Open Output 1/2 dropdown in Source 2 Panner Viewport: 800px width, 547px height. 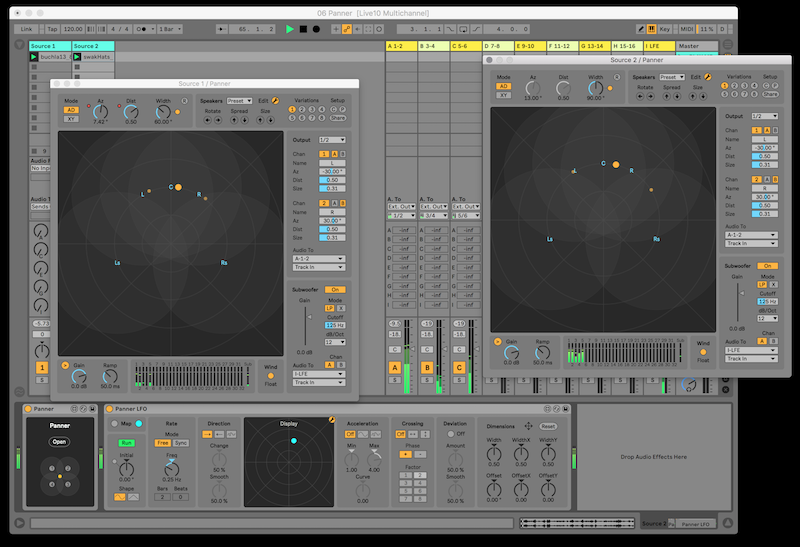pos(765,116)
